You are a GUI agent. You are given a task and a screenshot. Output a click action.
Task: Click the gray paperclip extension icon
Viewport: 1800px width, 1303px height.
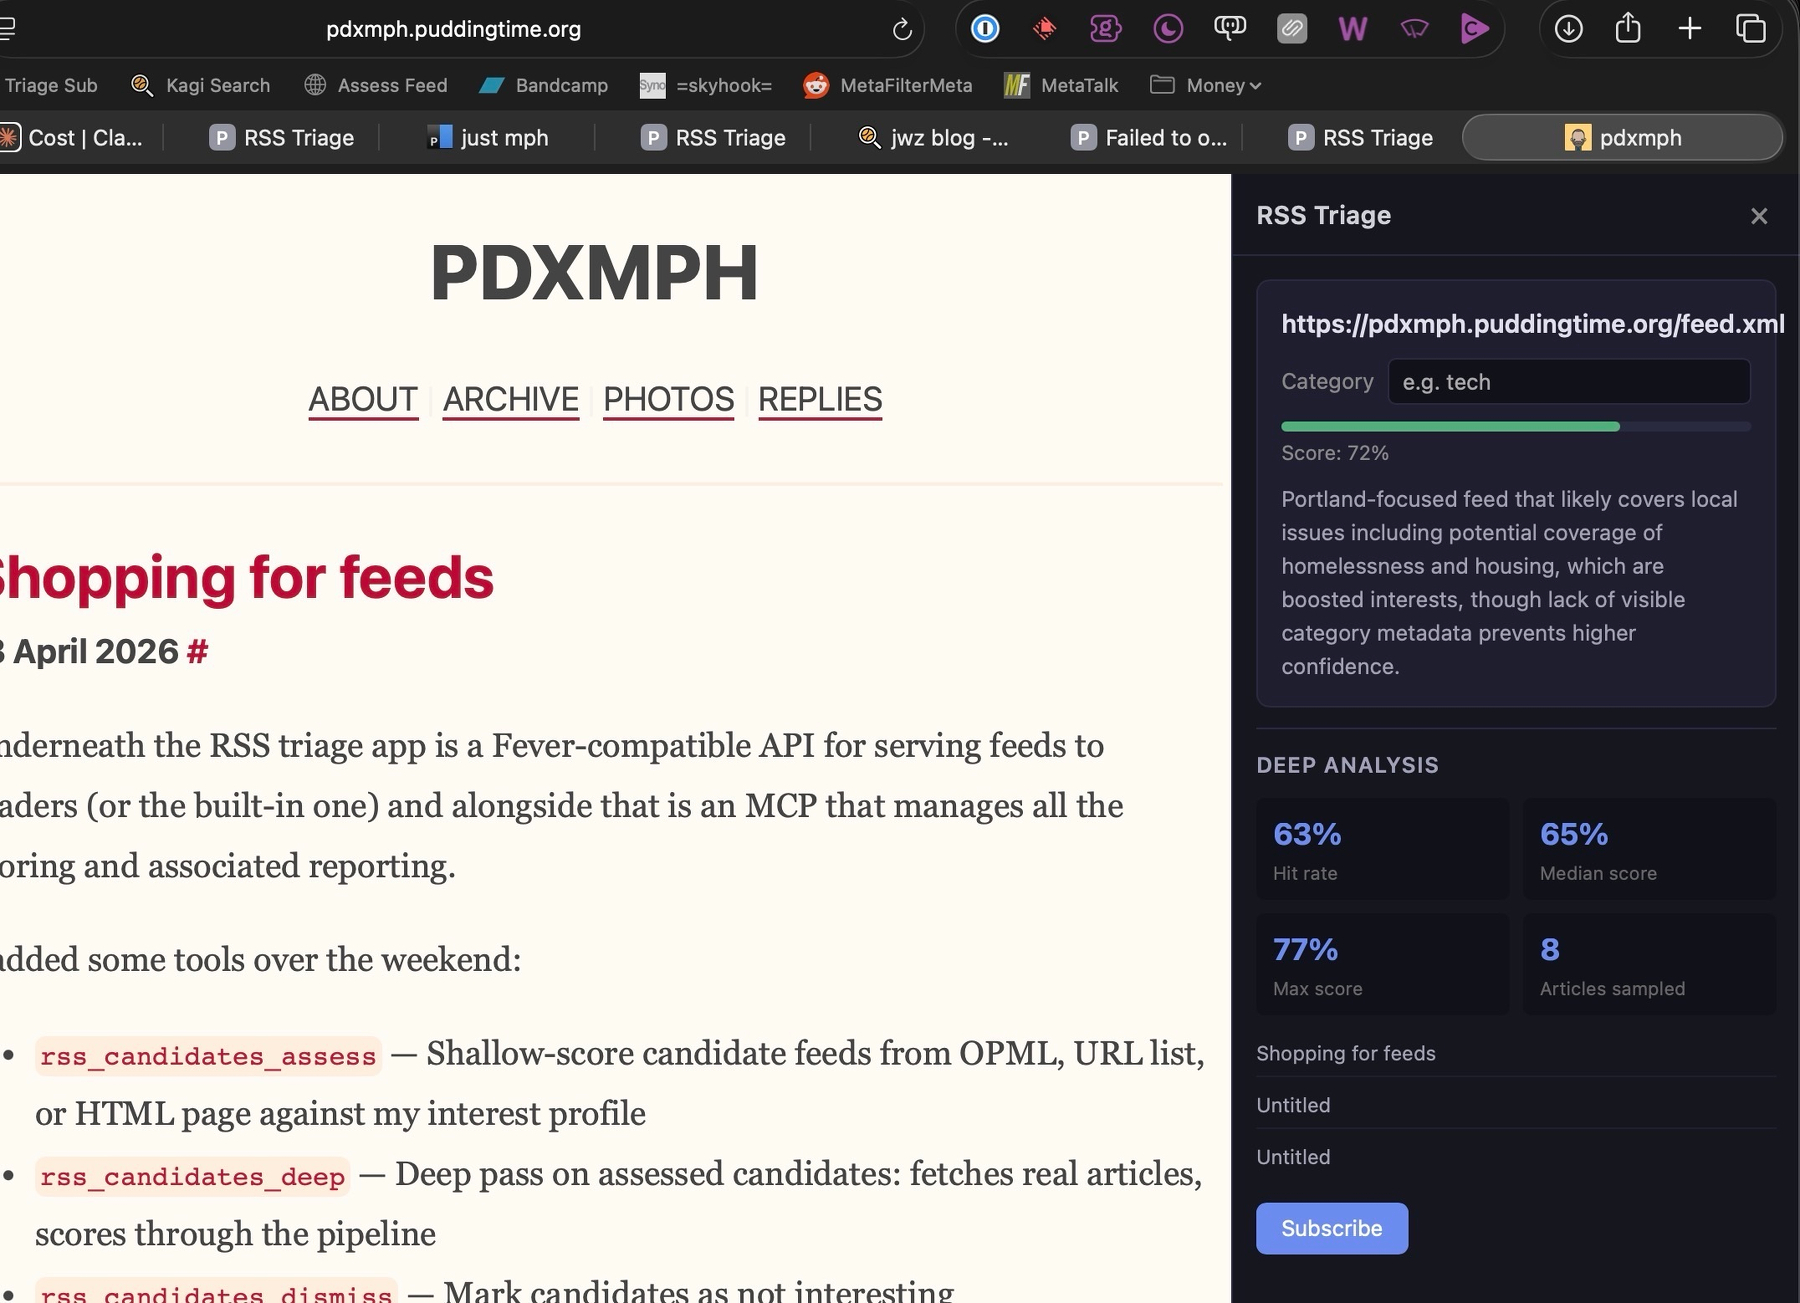point(1291,29)
